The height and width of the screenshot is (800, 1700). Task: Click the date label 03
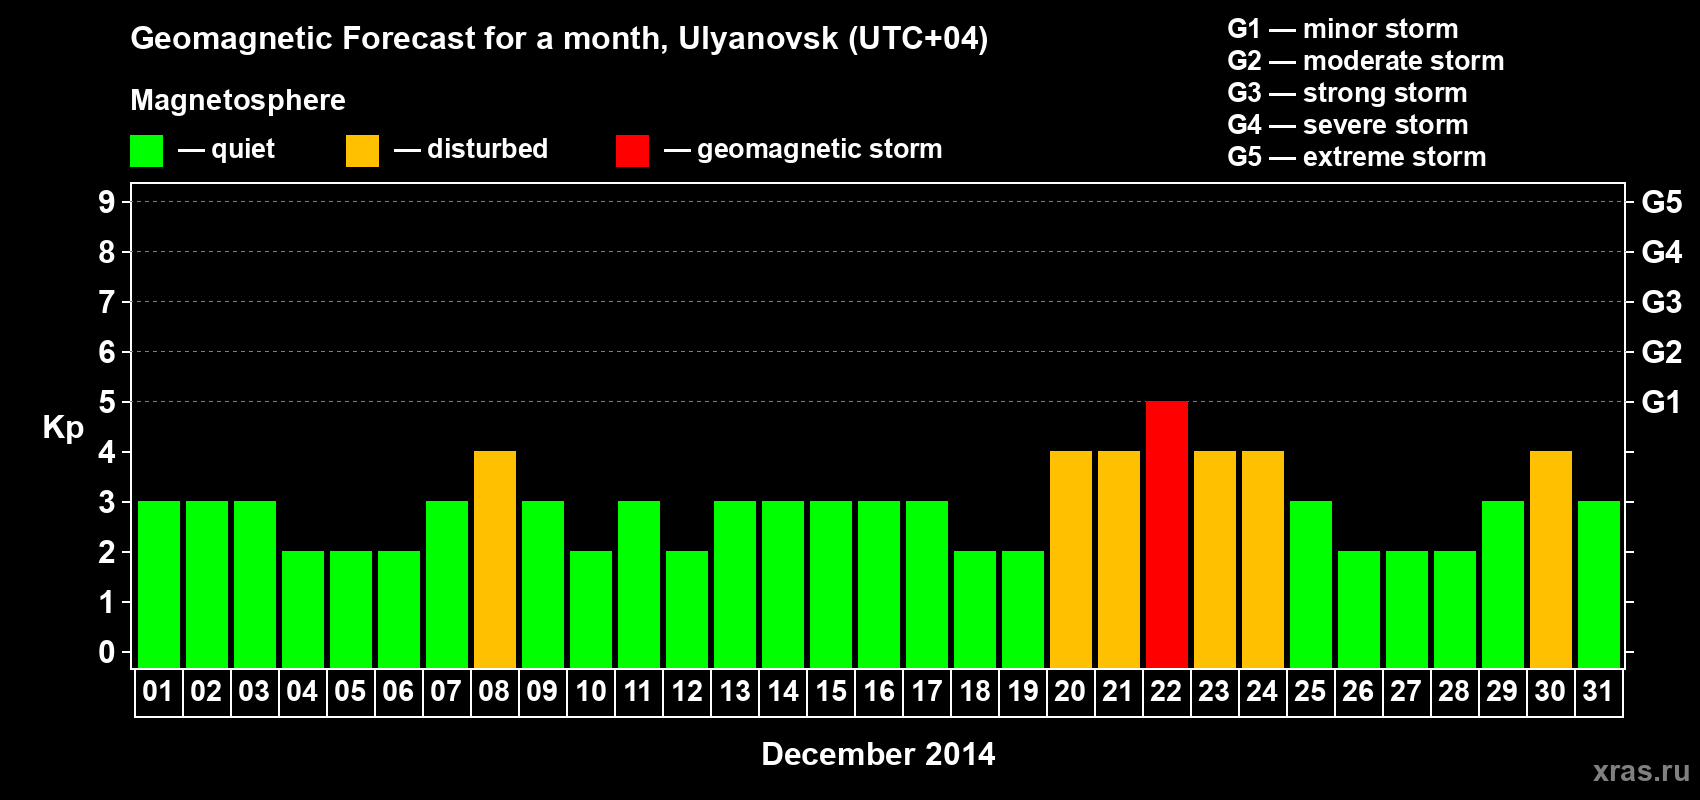254,691
